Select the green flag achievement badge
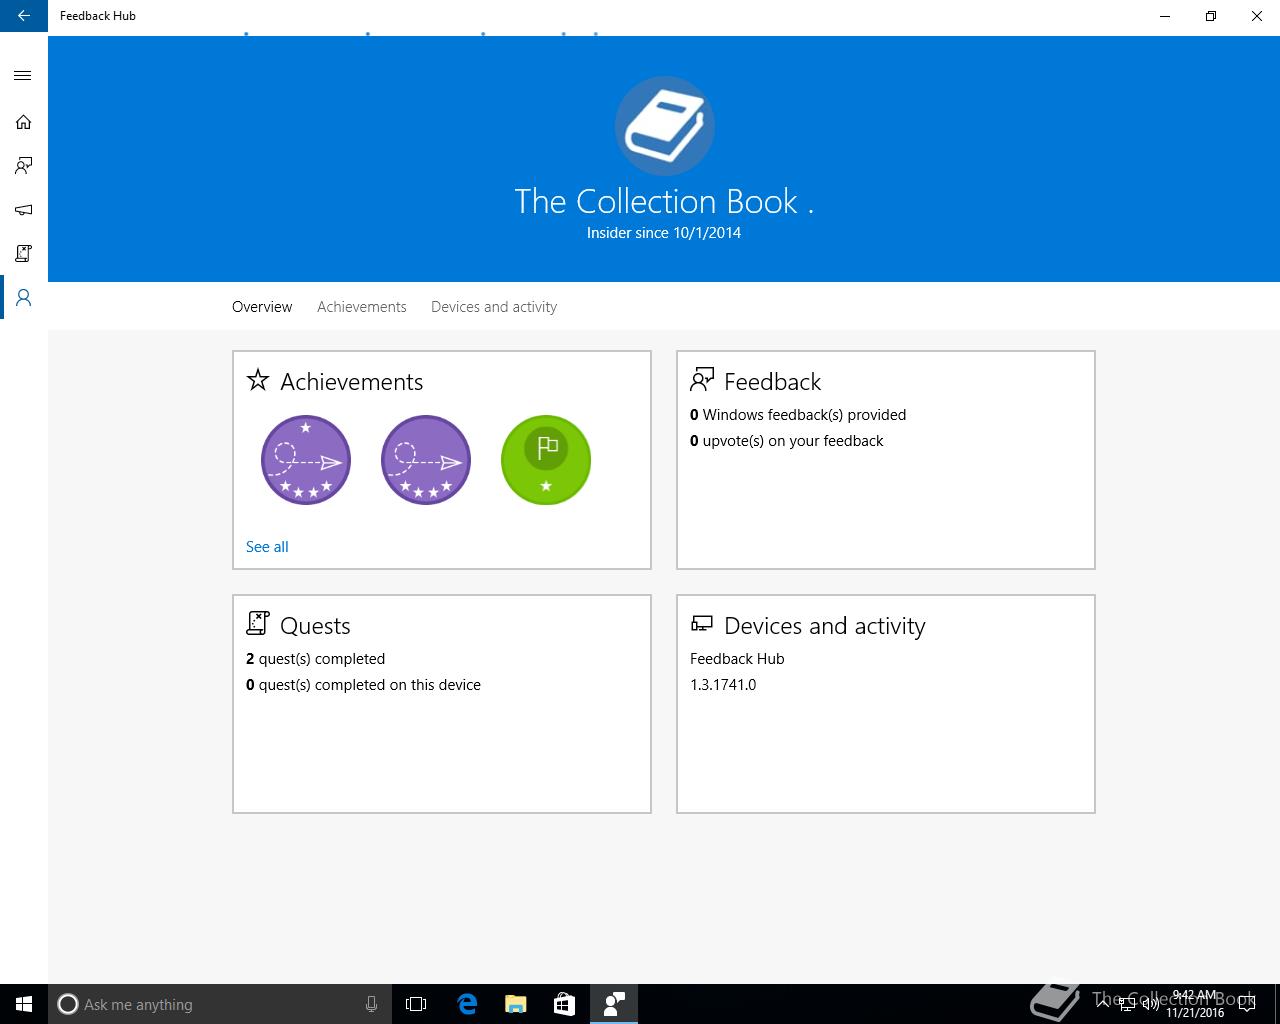Screen dimensions: 1280x1024 (546, 460)
